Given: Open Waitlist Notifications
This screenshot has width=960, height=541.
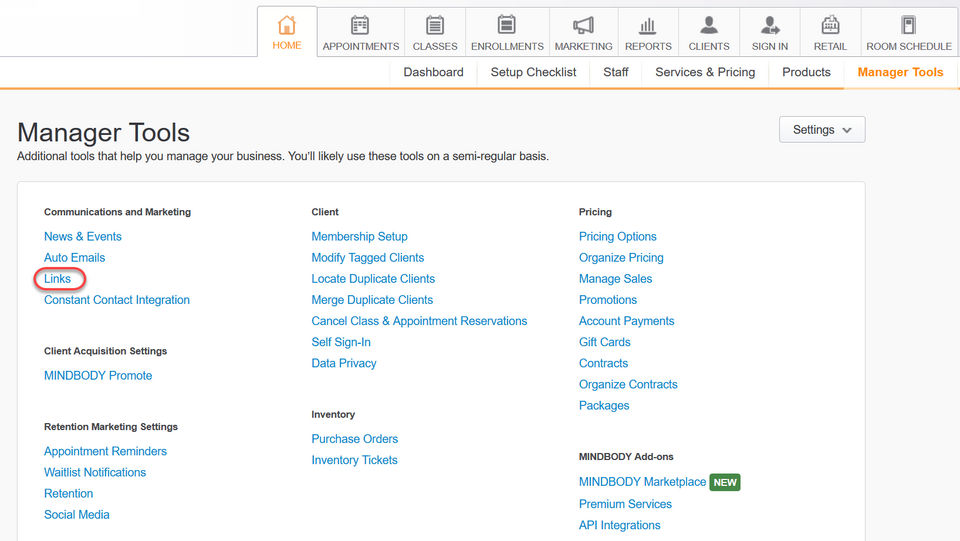Looking at the screenshot, I should [x=95, y=472].
